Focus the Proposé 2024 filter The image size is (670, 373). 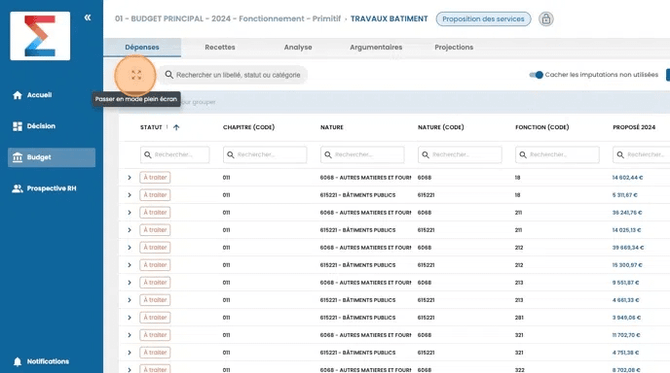(641, 155)
